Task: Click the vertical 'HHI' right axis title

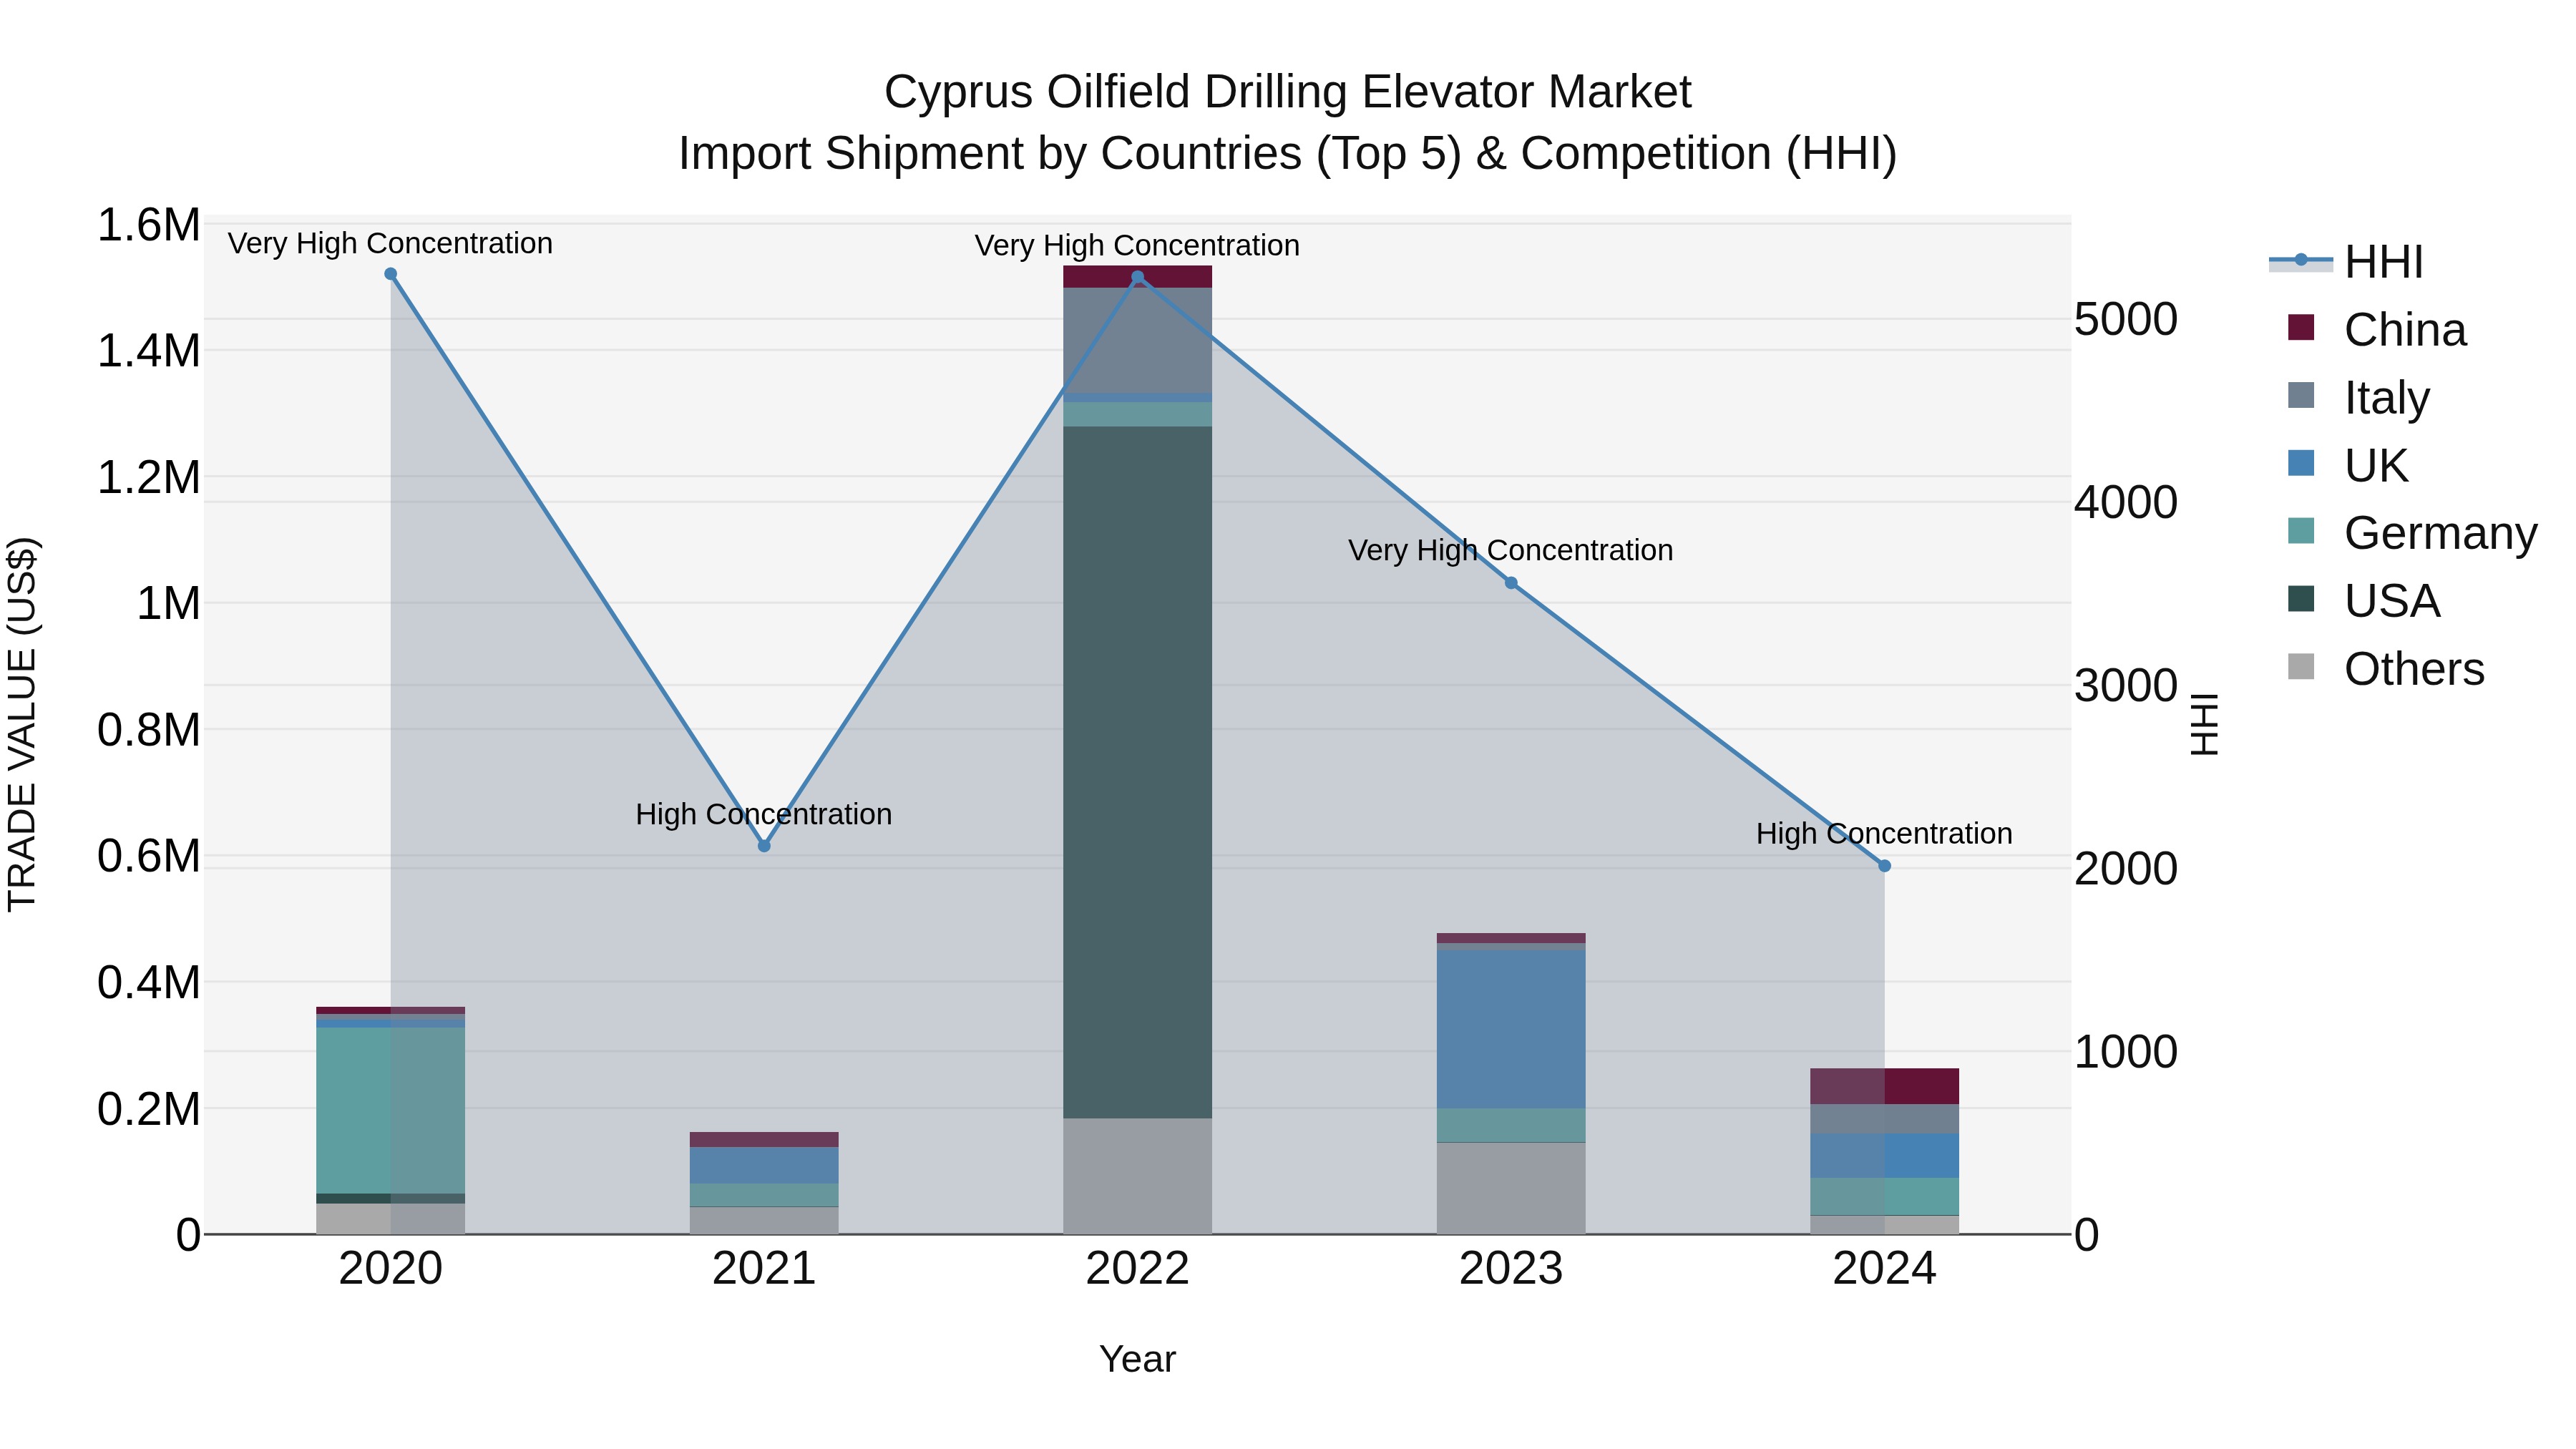Action: [x=2205, y=724]
